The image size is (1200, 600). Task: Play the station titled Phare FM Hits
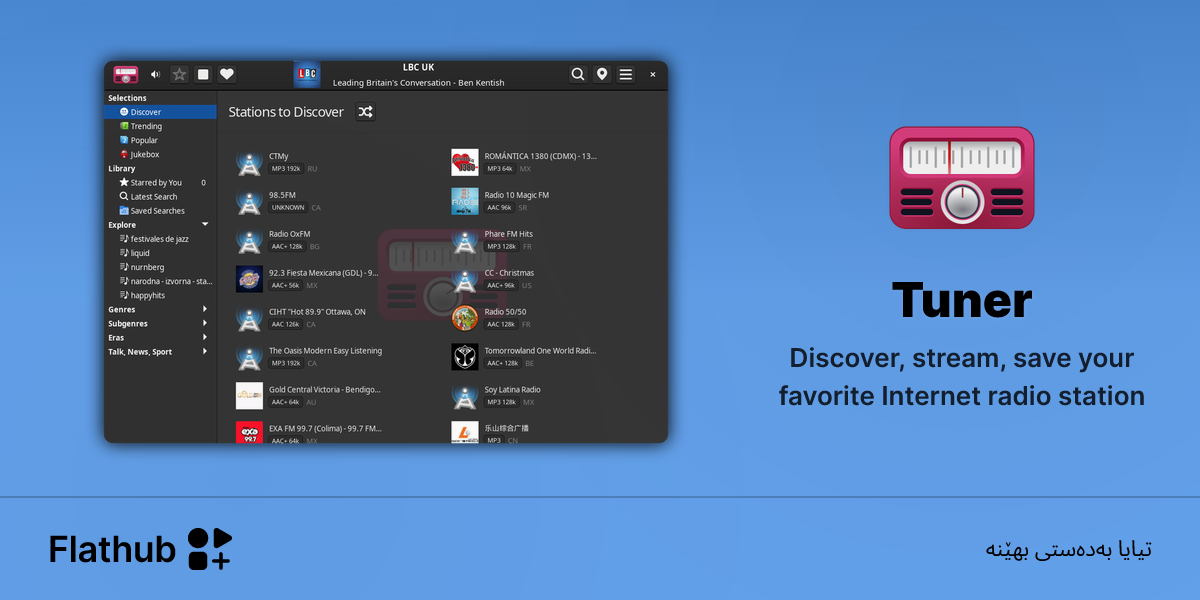tap(509, 234)
